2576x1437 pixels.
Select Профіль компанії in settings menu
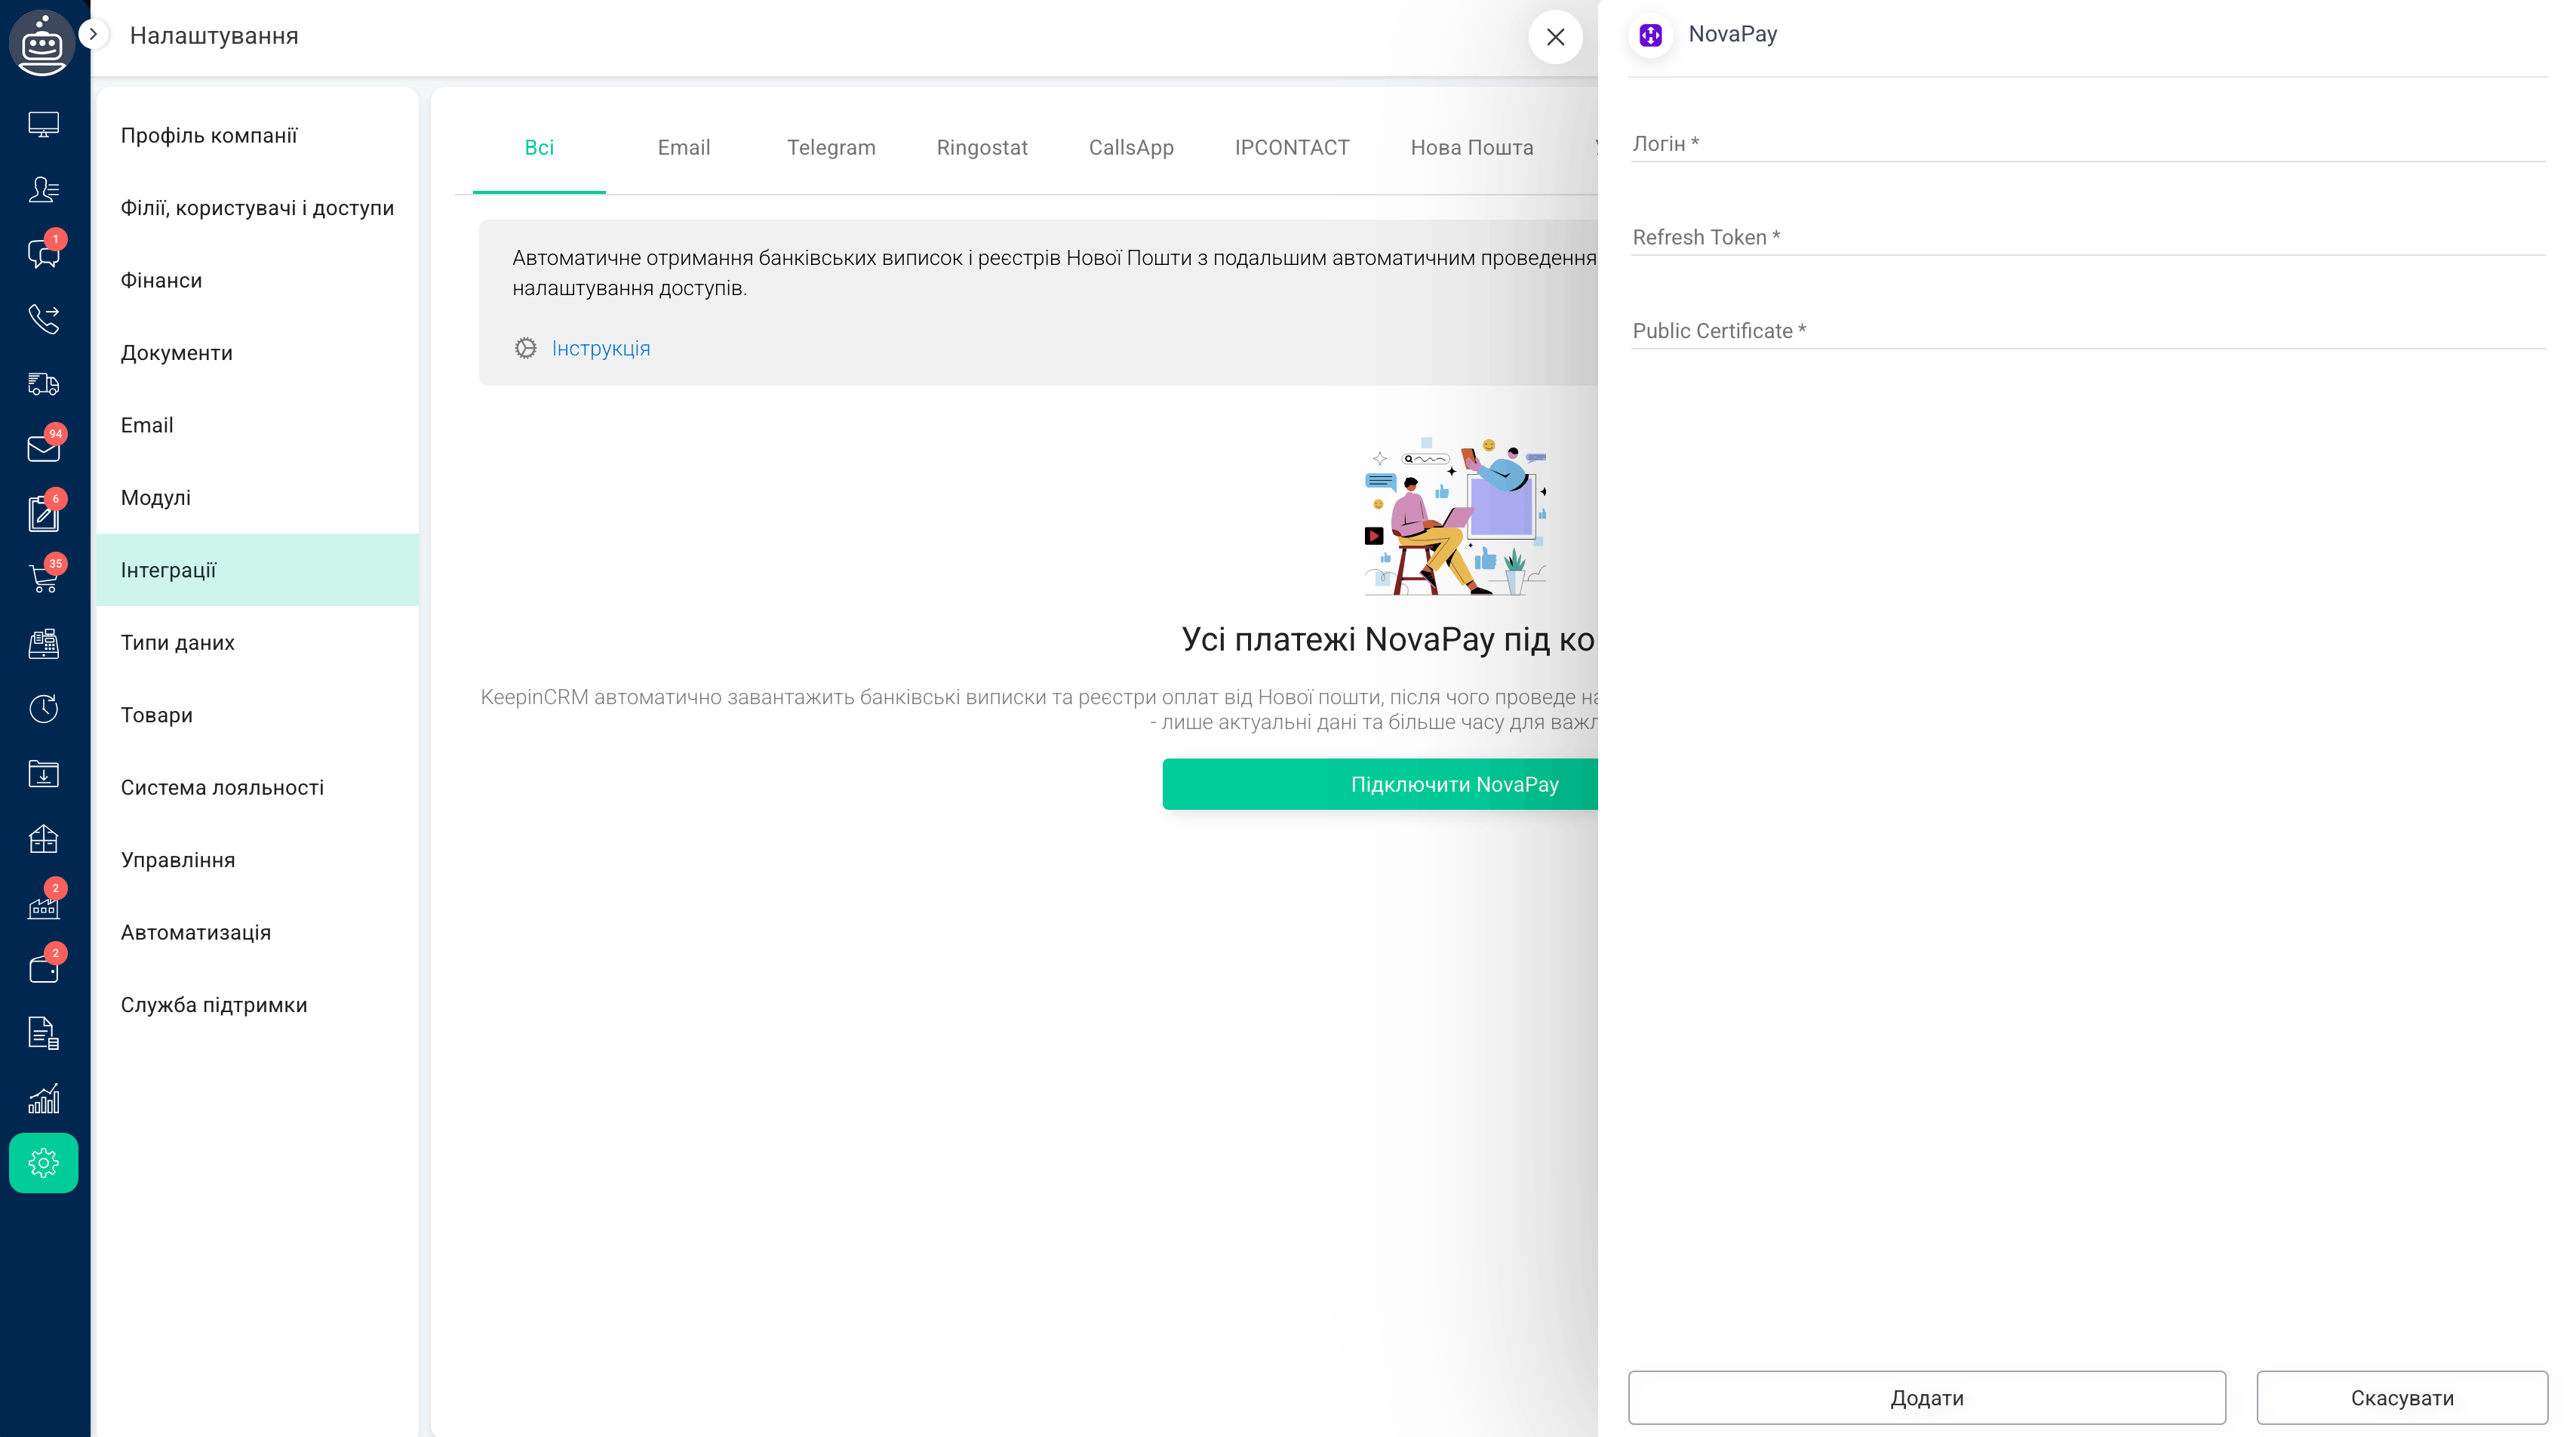pos(258,135)
